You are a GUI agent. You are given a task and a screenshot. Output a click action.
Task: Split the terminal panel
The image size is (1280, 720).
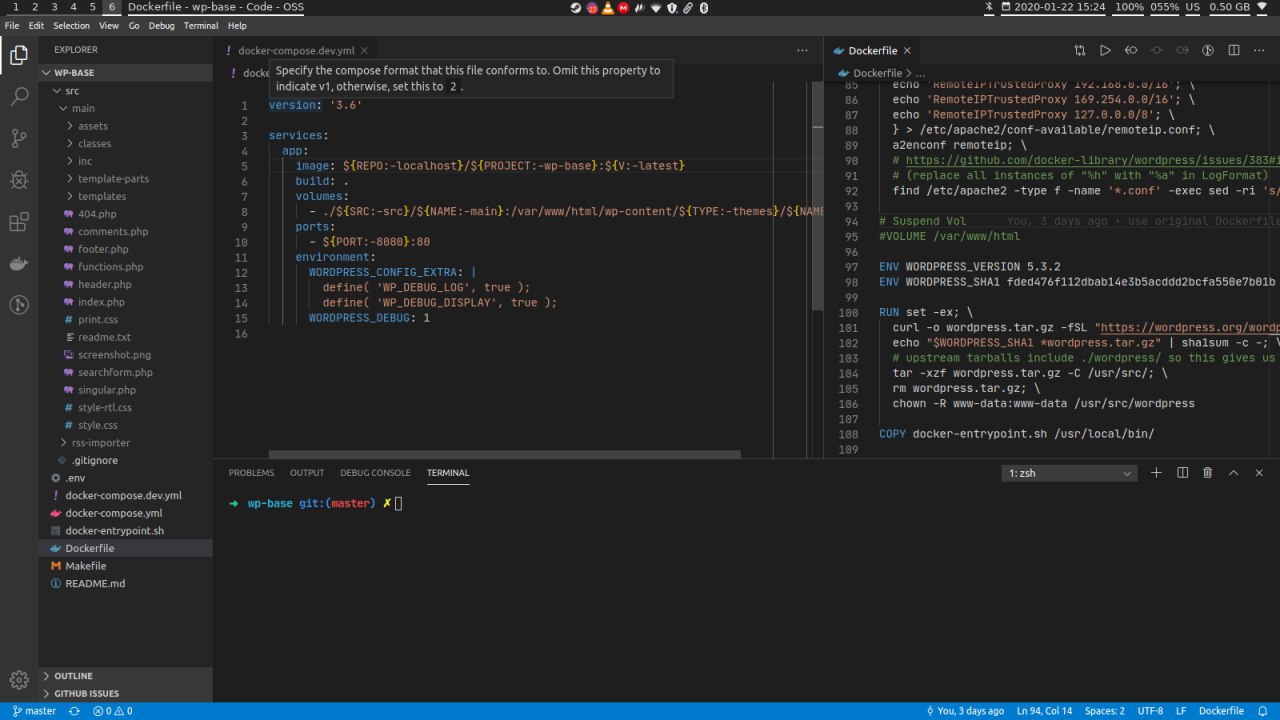tap(1182, 473)
